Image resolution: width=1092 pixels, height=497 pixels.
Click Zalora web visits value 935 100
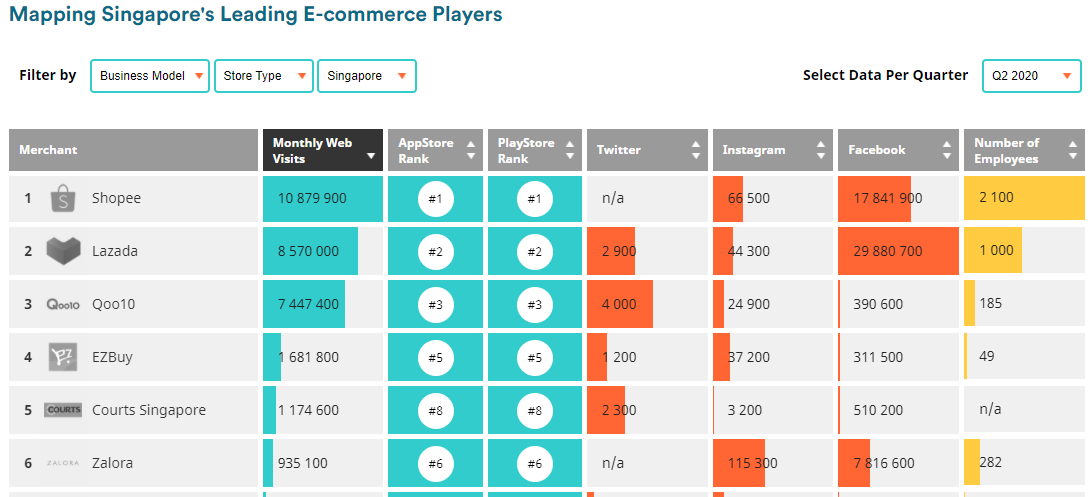point(302,463)
